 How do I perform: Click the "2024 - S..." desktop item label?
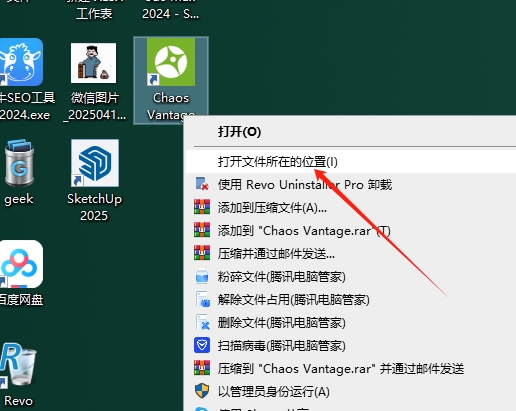click(x=170, y=14)
